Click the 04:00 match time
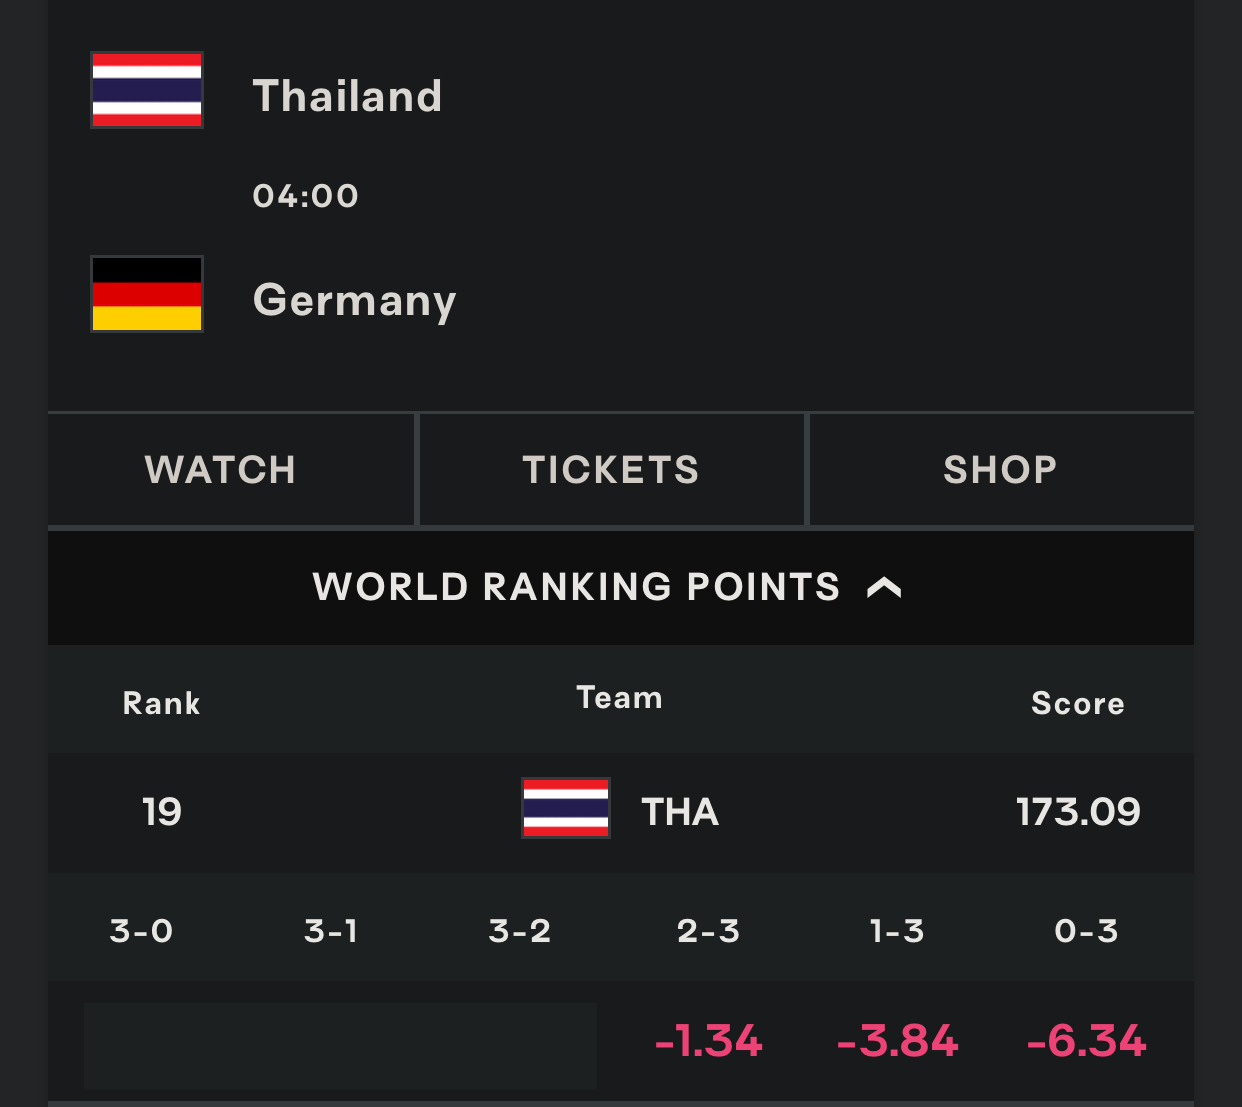This screenshot has width=1242, height=1107. point(306,196)
